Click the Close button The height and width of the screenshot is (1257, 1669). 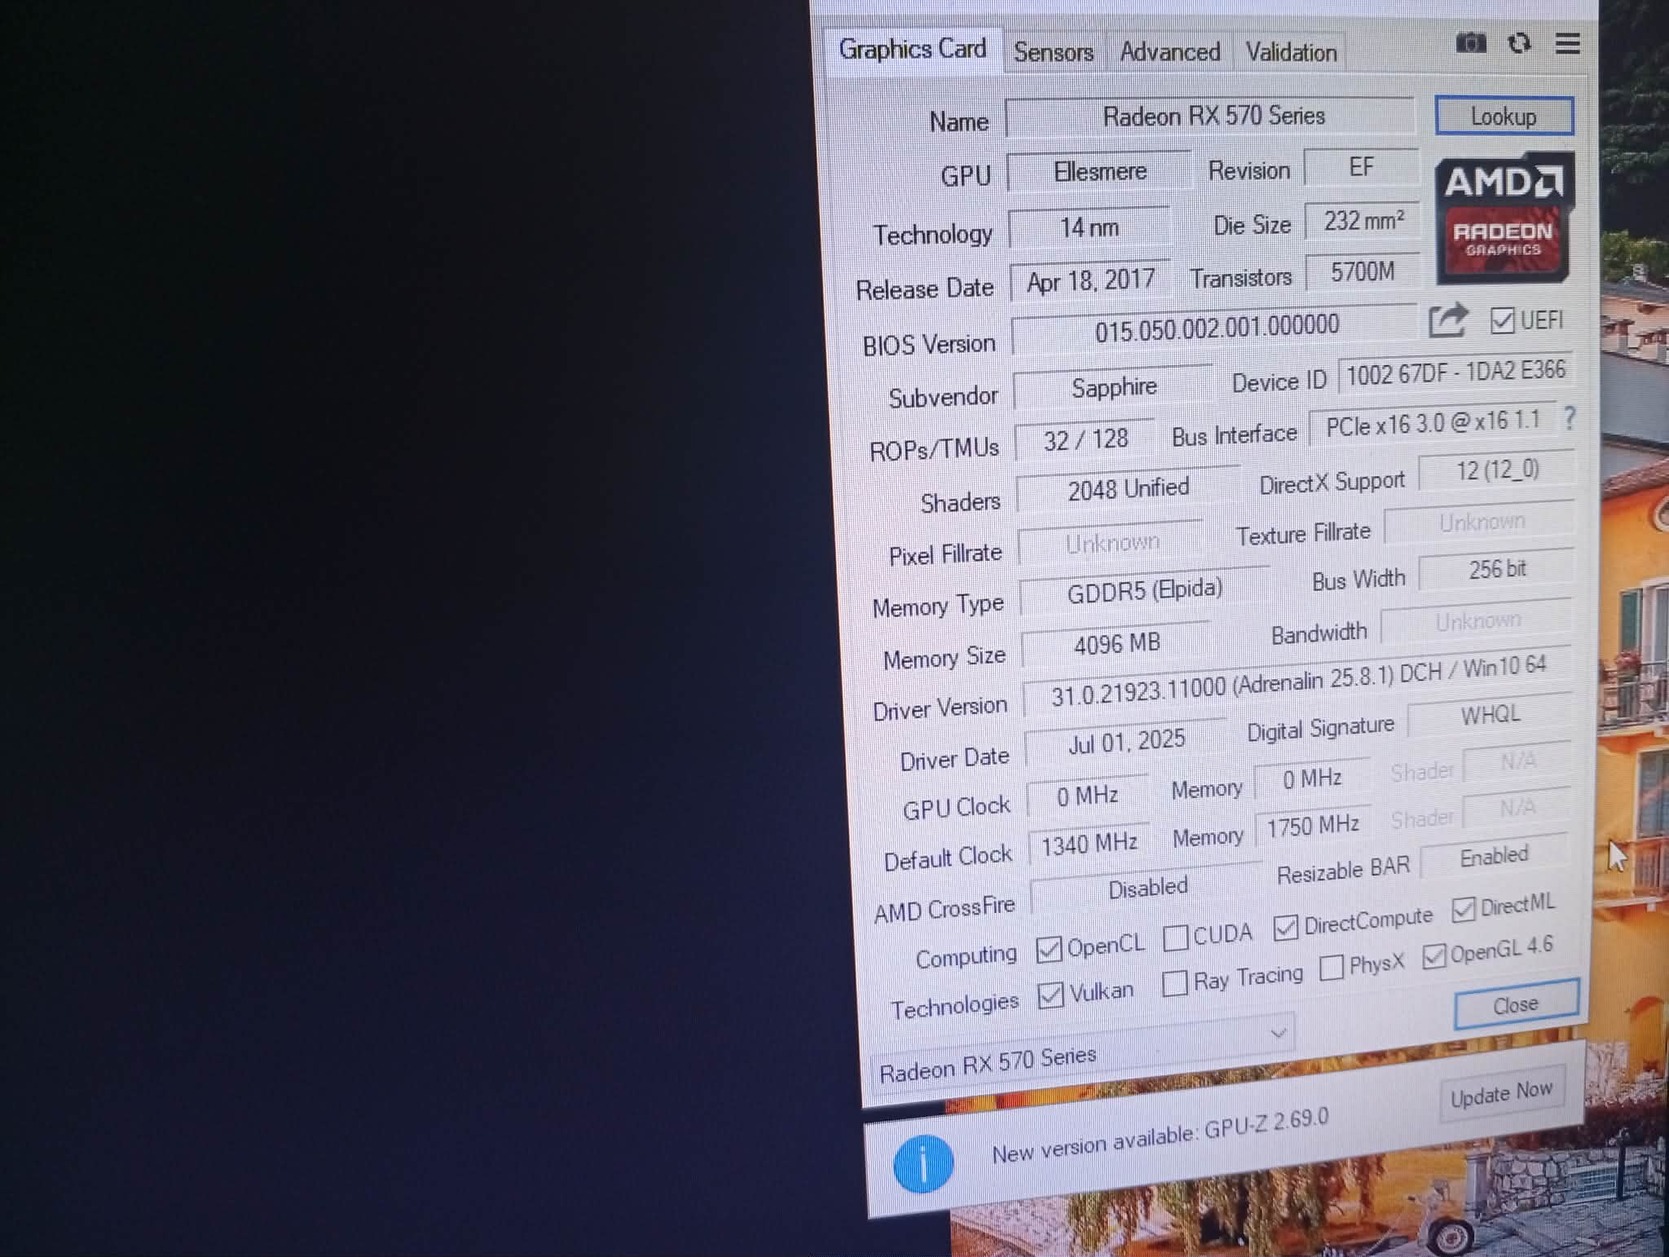(1515, 1004)
